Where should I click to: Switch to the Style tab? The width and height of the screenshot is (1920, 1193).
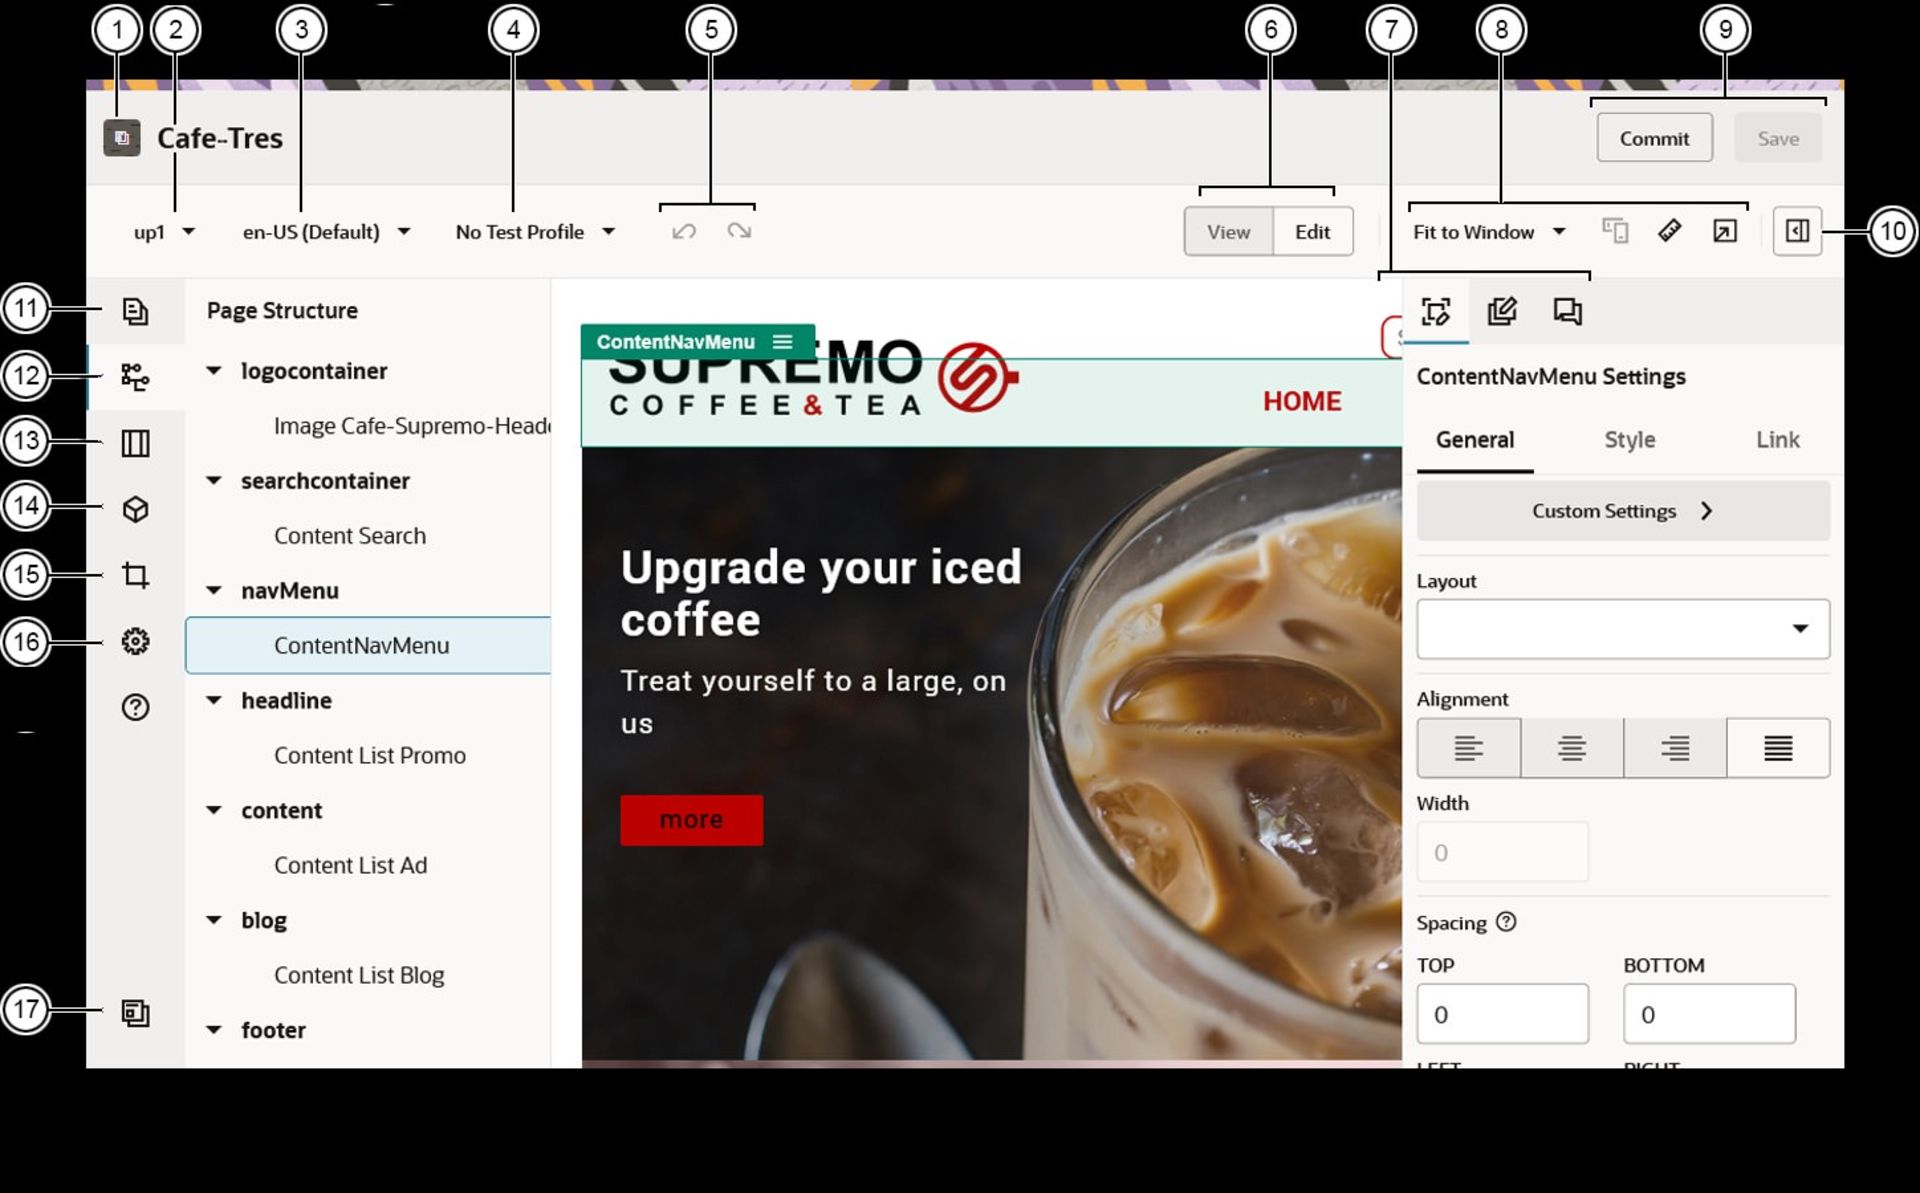[x=1630, y=440]
